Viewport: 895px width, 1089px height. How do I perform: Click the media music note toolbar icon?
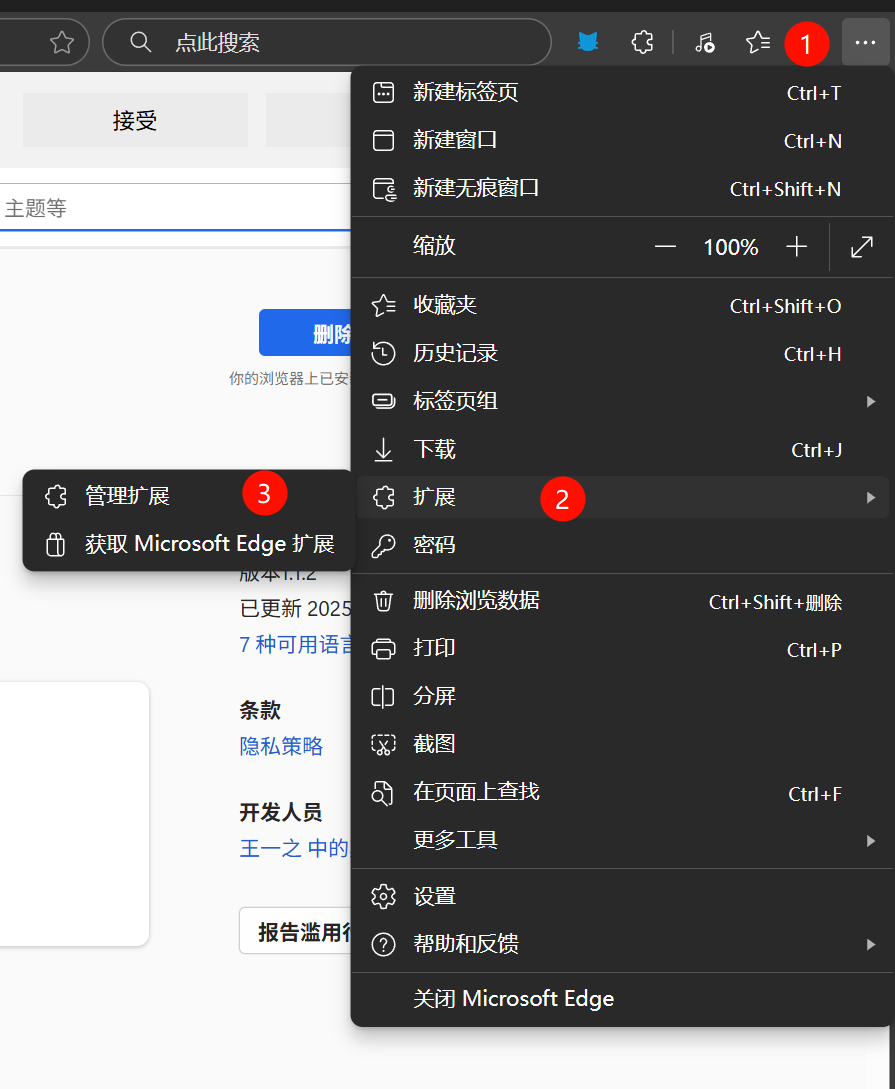705,42
